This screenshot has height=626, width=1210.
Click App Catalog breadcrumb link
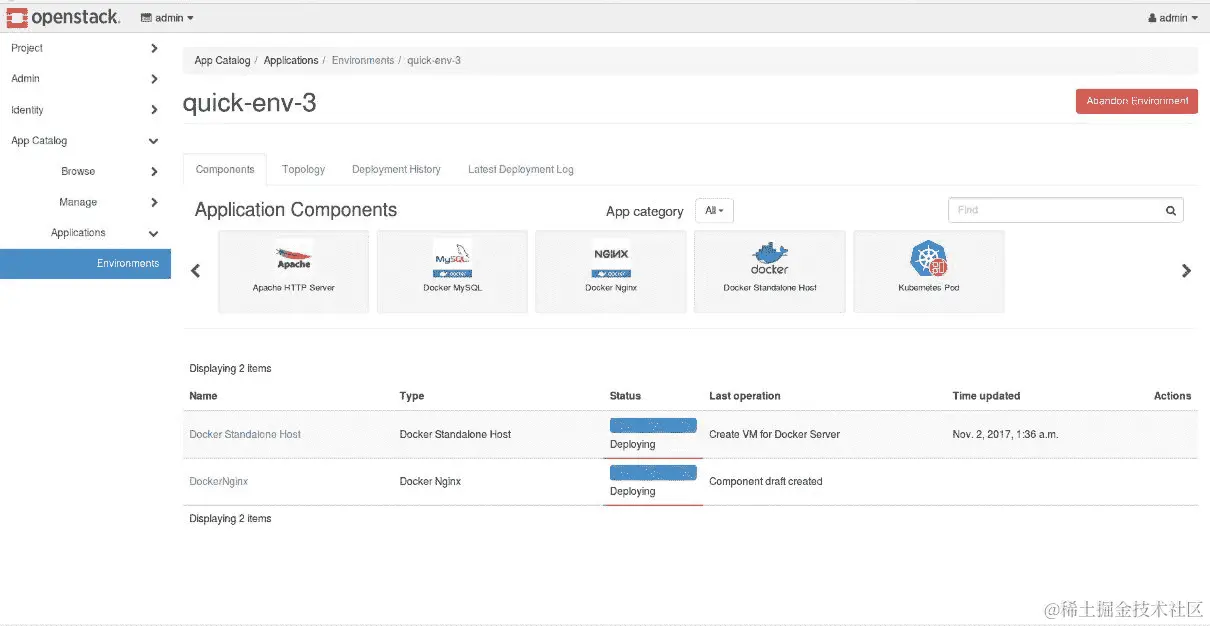pos(222,60)
